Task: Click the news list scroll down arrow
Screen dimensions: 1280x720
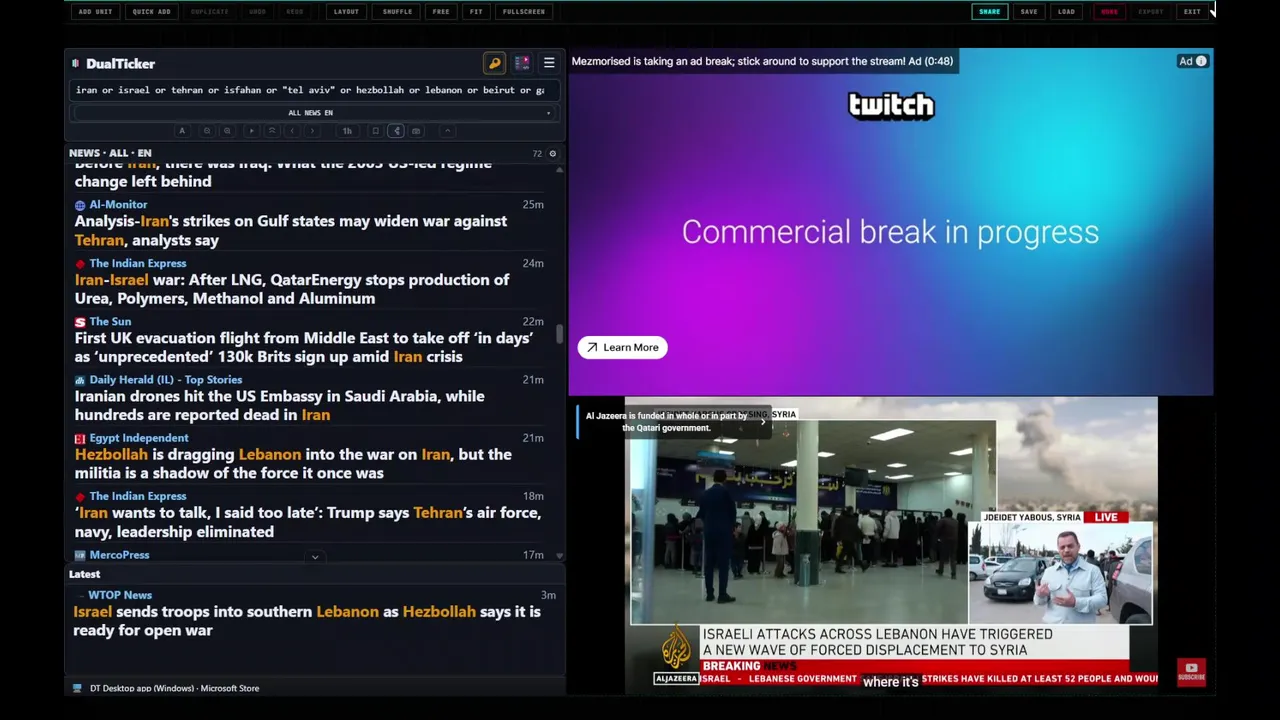Action: [x=559, y=556]
